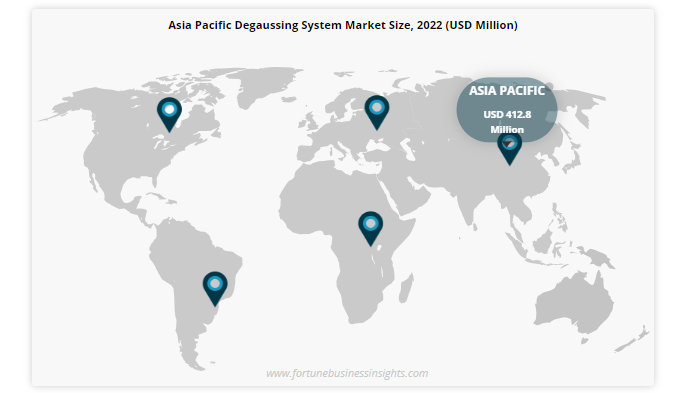Click the North America map pin
This screenshot has height=393, width=673.
(169, 114)
